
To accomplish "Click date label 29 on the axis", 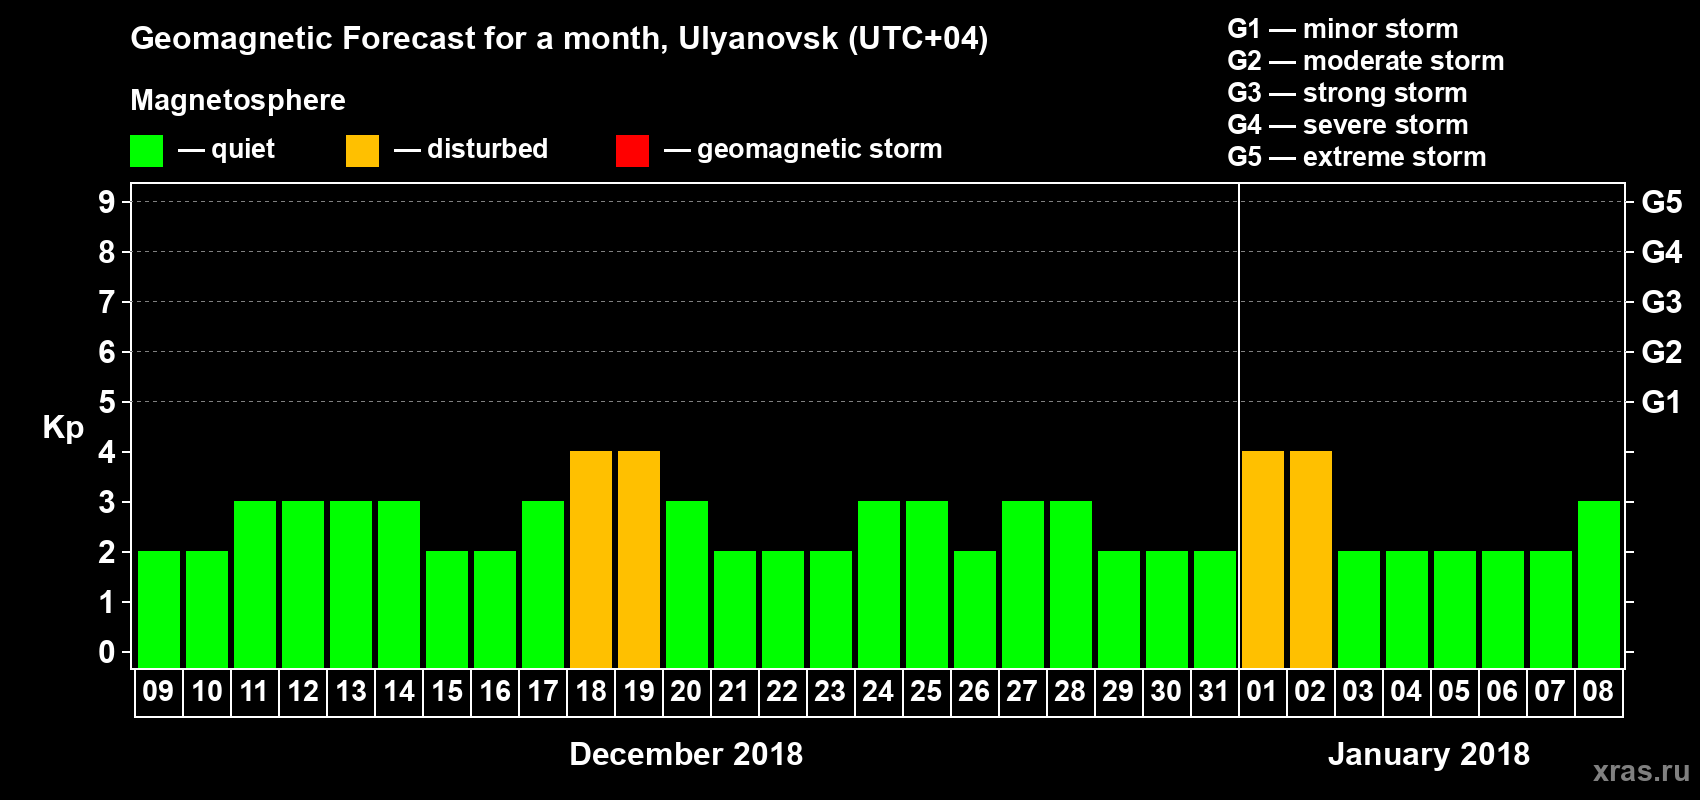I will point(1118,691).
